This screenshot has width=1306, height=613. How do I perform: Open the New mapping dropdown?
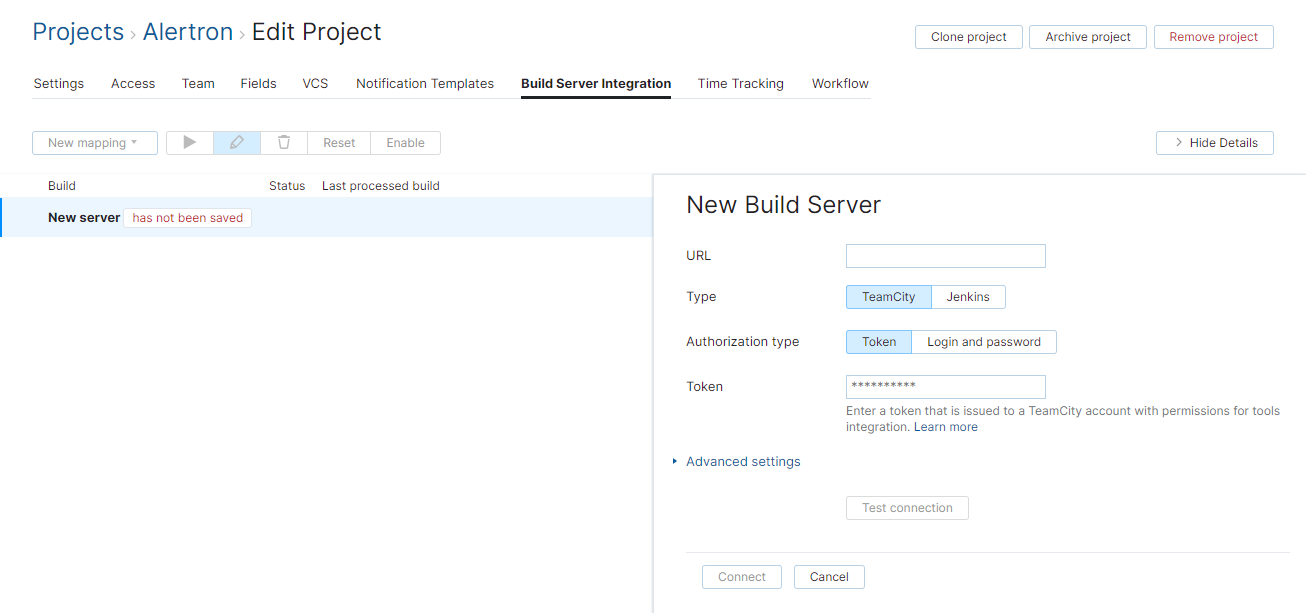pos(94,142)
